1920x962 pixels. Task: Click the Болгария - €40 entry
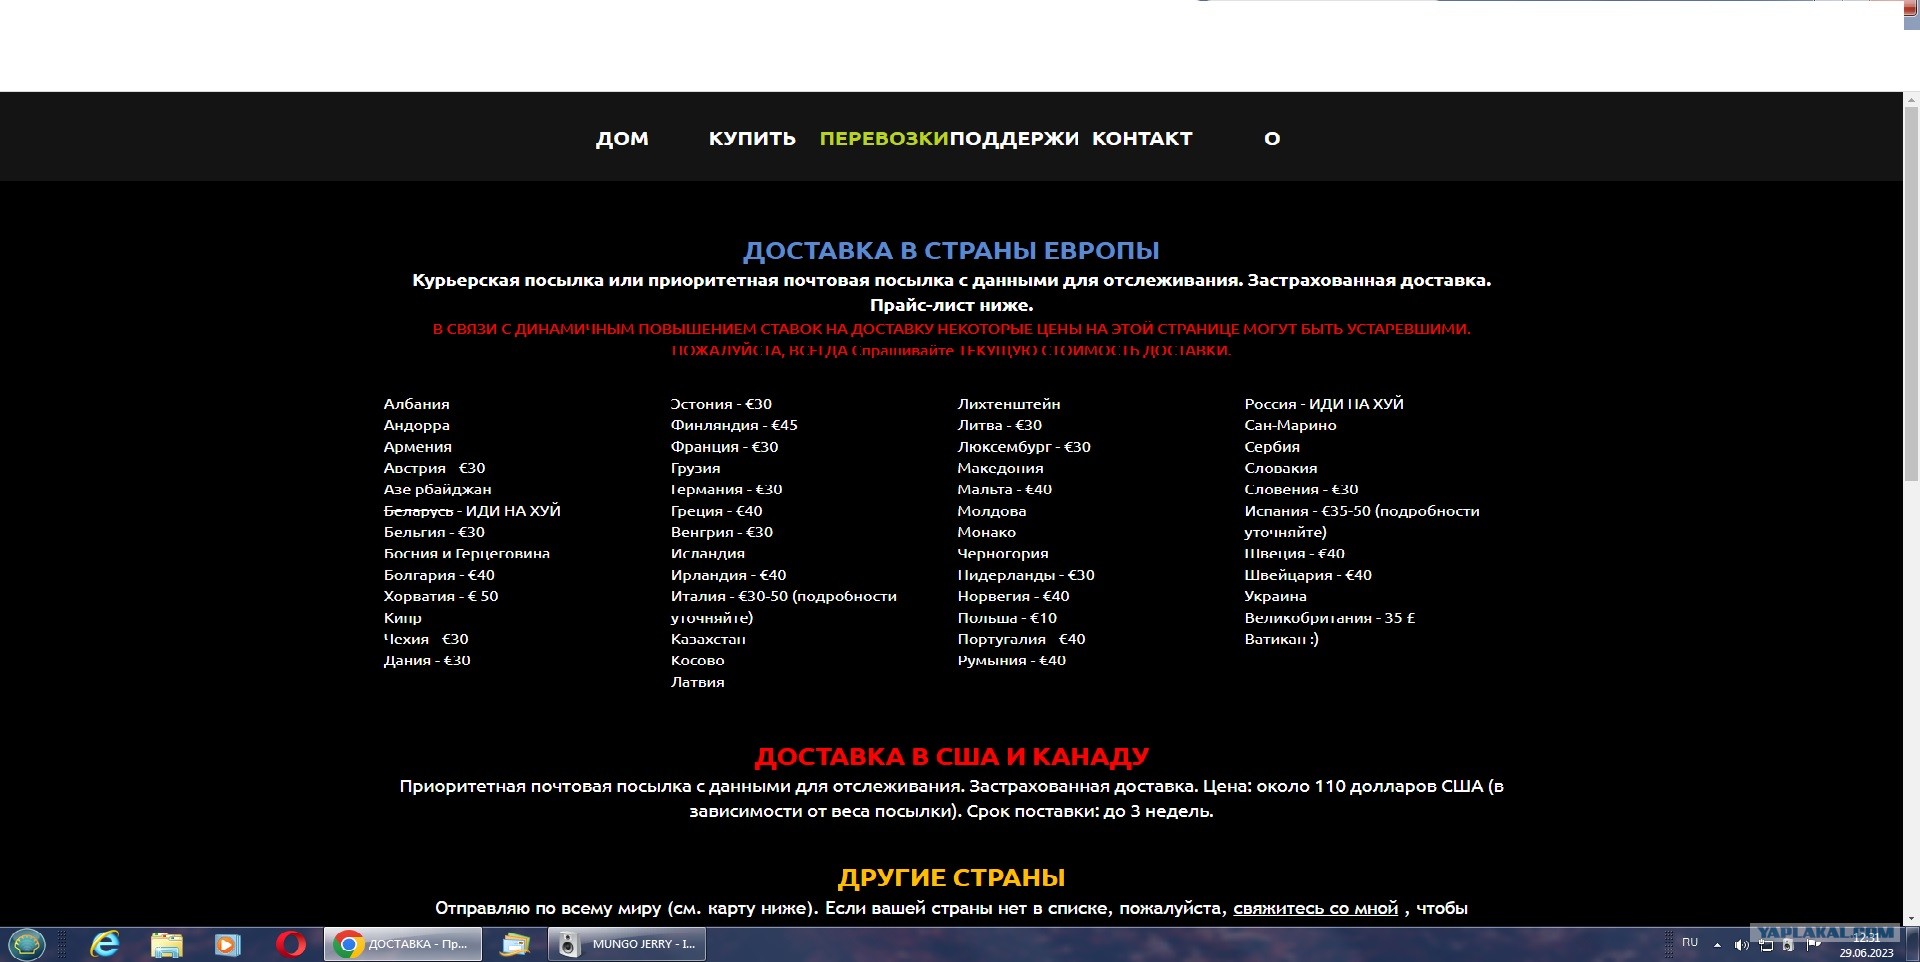439,575
